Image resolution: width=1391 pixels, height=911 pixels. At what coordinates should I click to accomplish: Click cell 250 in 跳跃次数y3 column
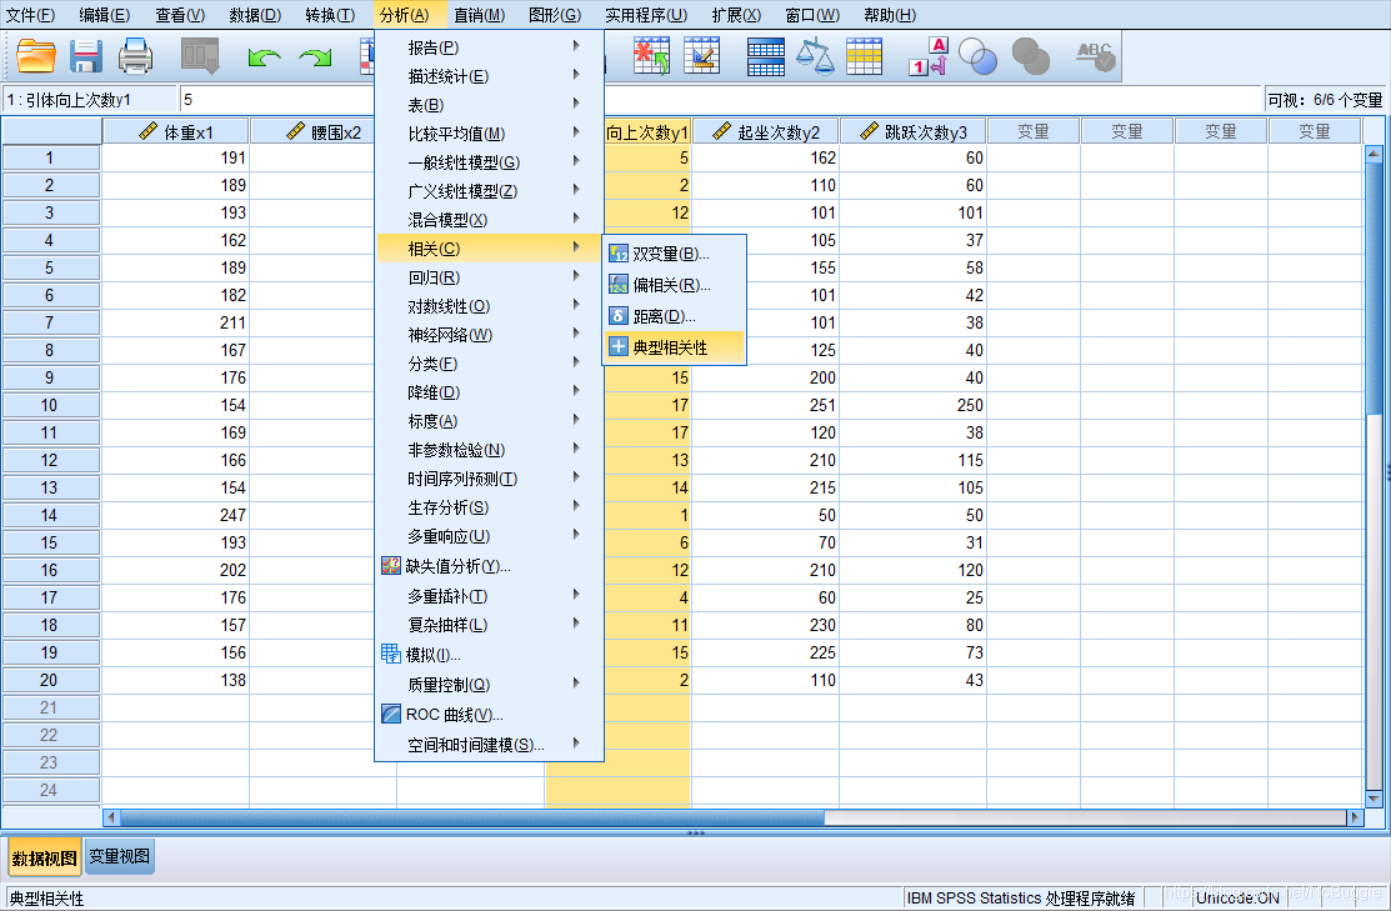coord(913,405)
